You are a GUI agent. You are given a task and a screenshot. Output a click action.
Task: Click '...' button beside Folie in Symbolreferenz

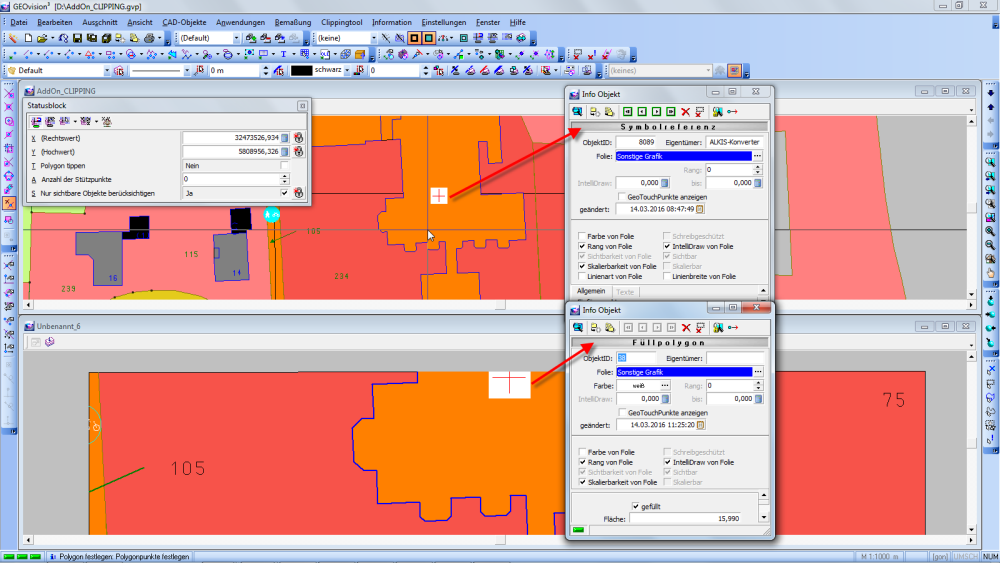(x=758, y=156)
